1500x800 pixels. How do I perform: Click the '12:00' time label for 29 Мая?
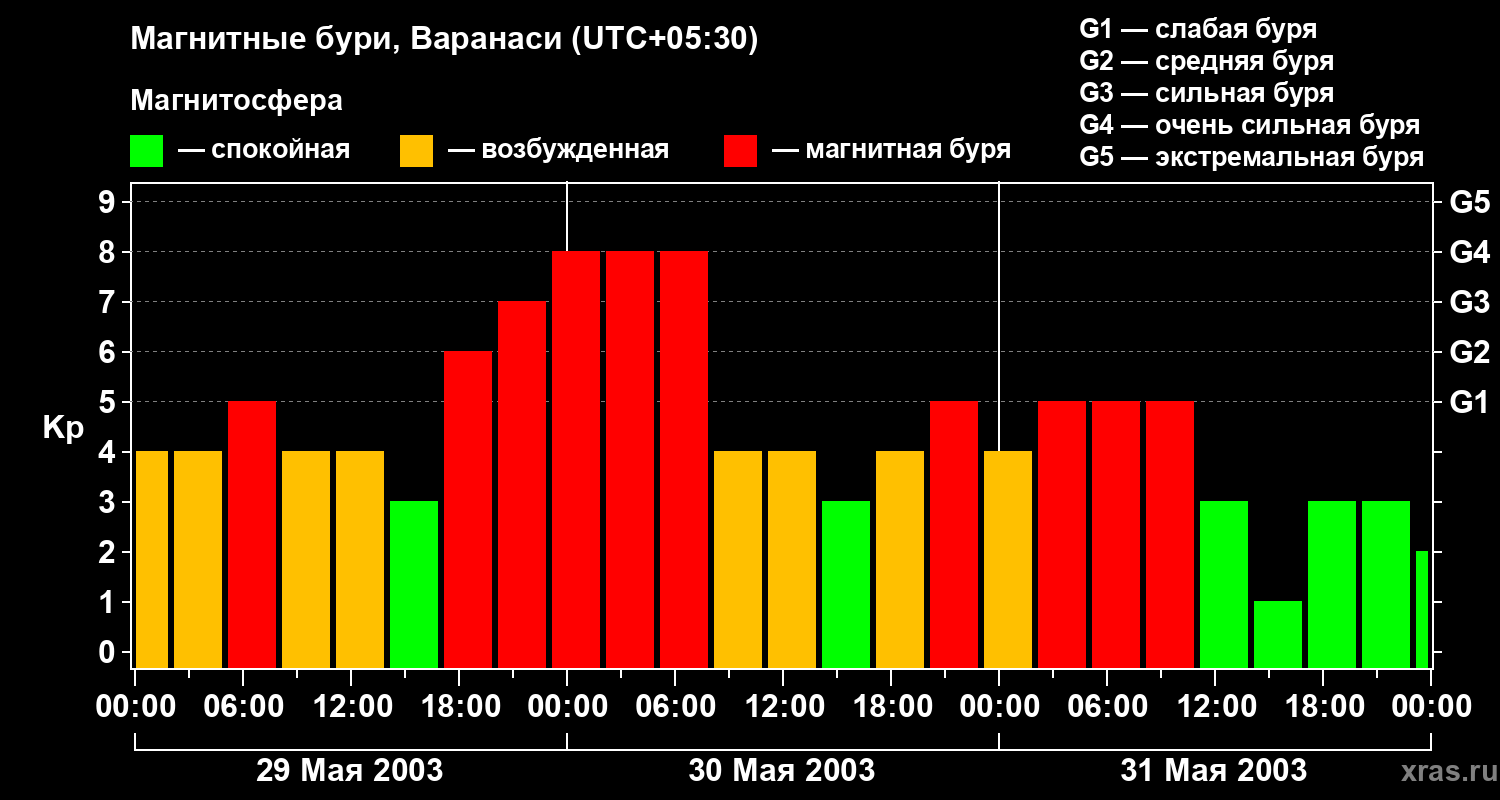(351, 706)
